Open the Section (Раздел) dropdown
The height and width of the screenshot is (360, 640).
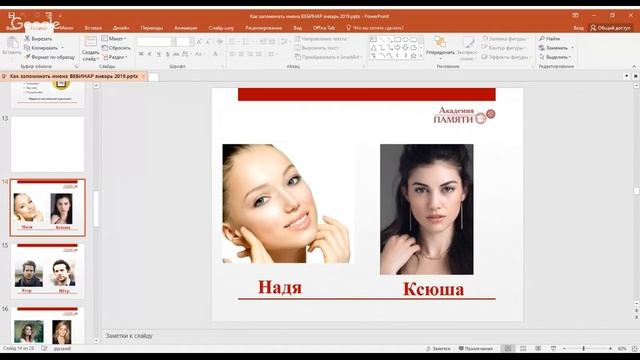click(x=116, y=57)
